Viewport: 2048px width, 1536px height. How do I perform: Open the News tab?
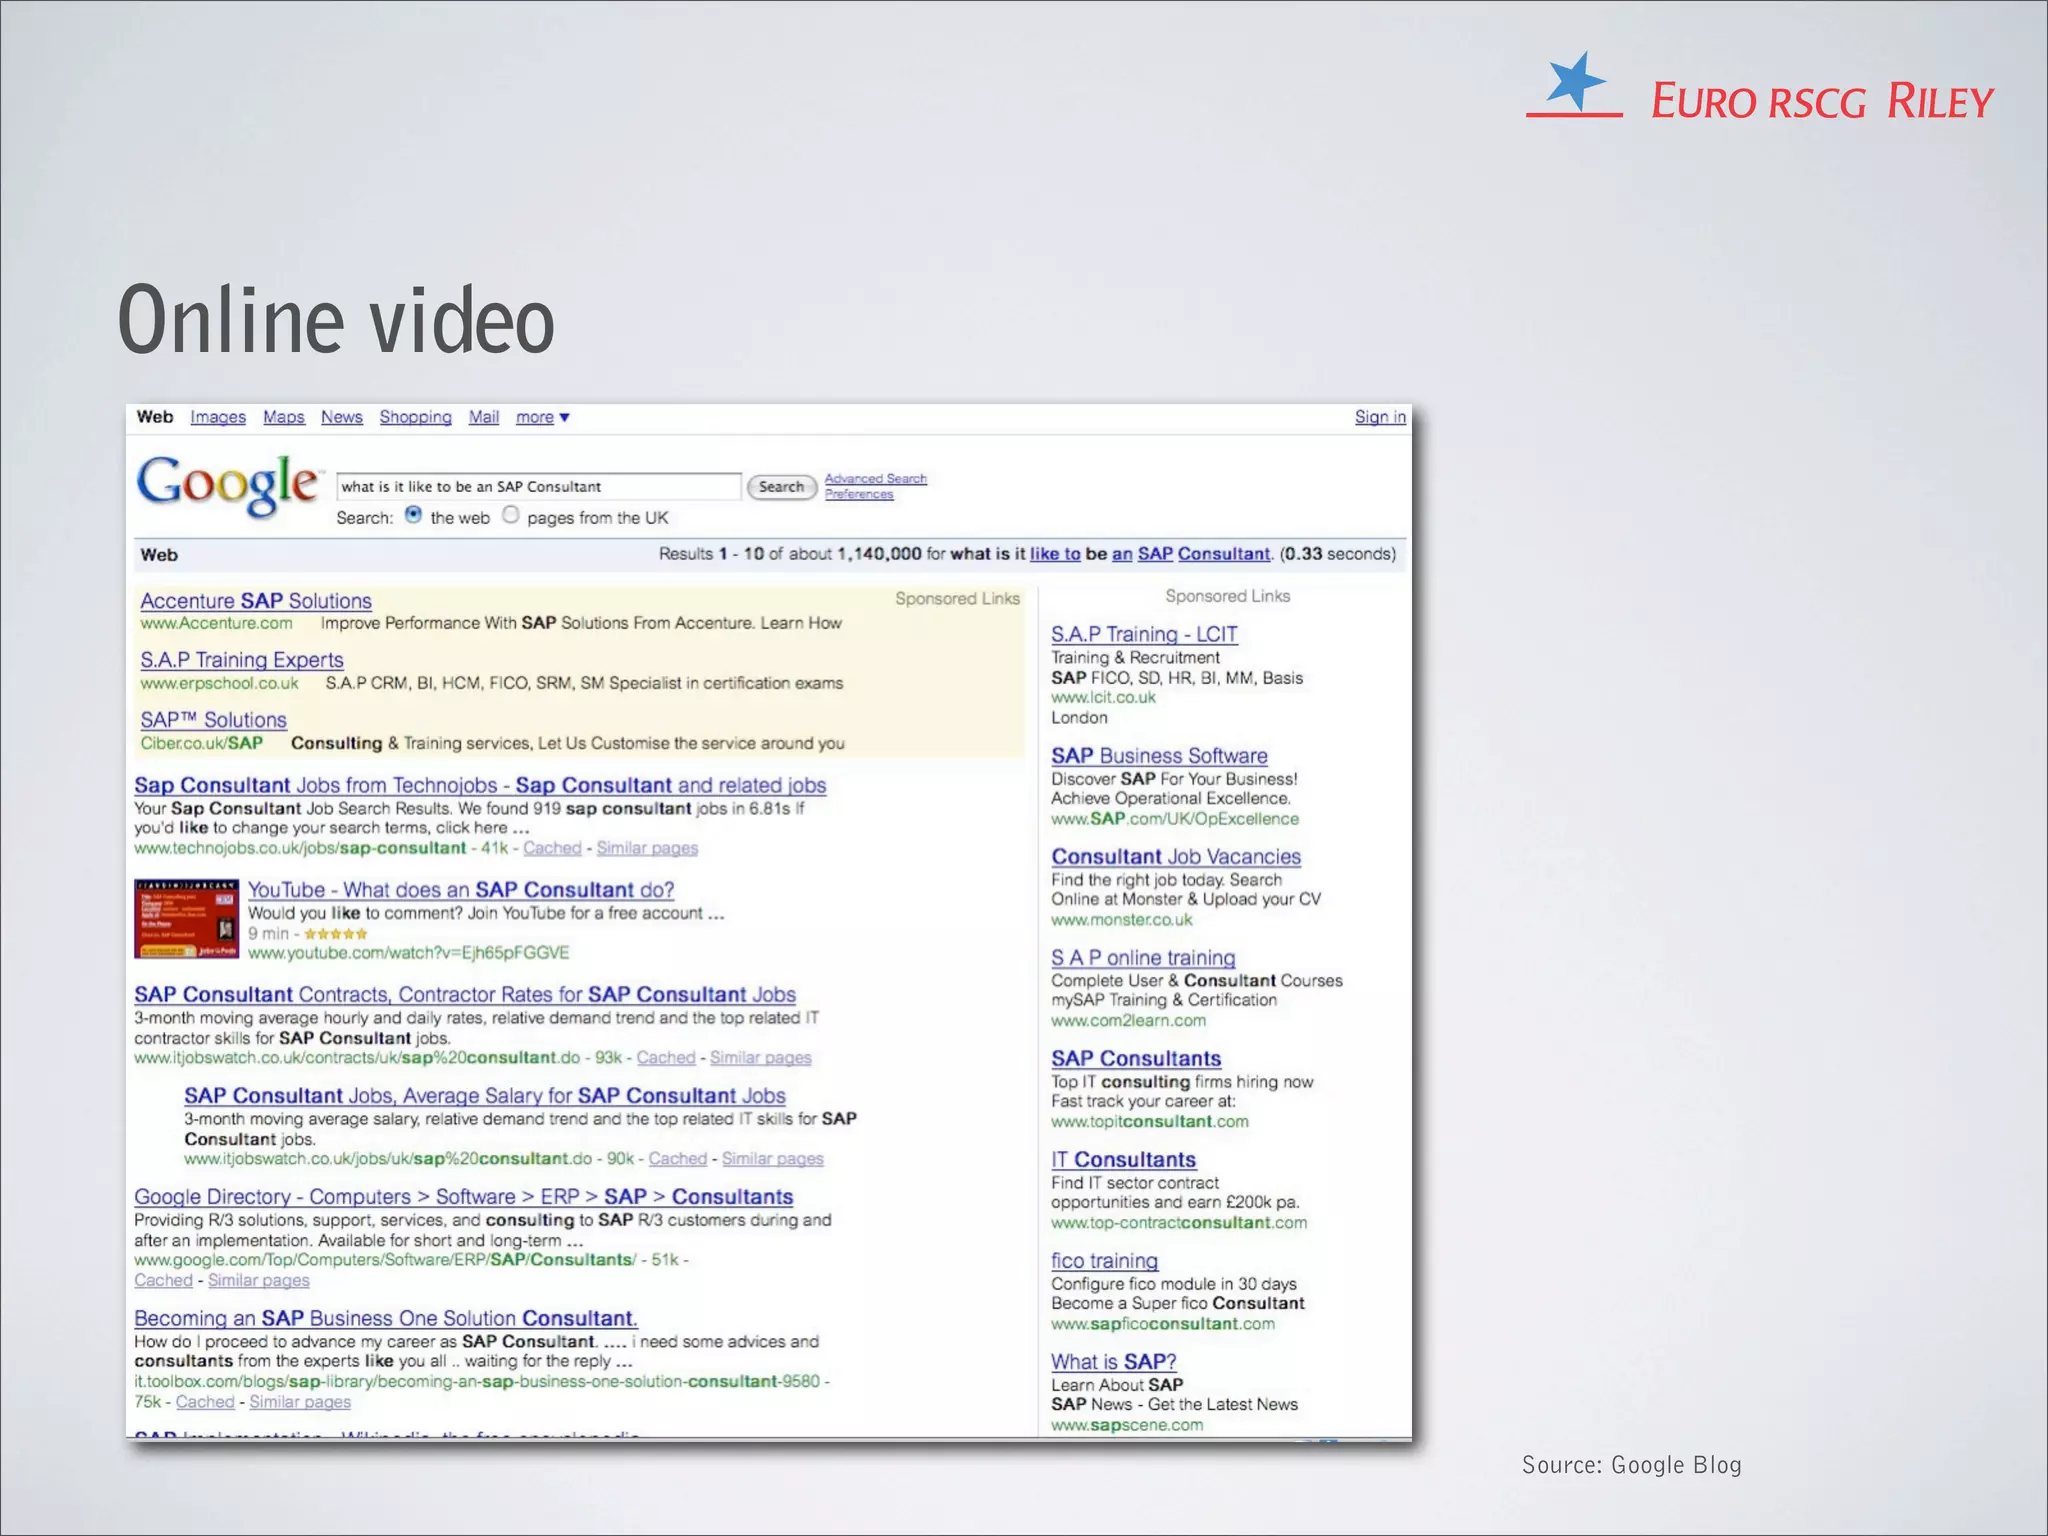(x=342, y=417)
